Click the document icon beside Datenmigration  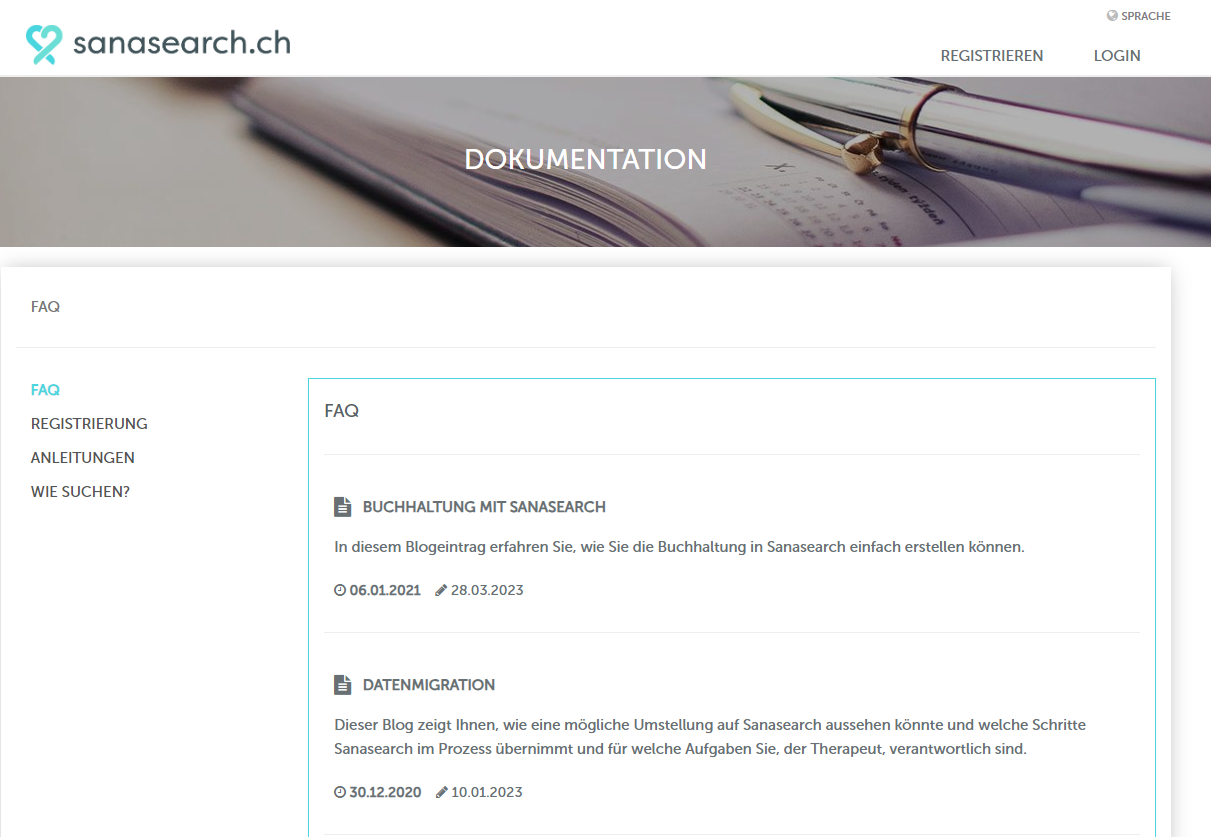(342, 685)
